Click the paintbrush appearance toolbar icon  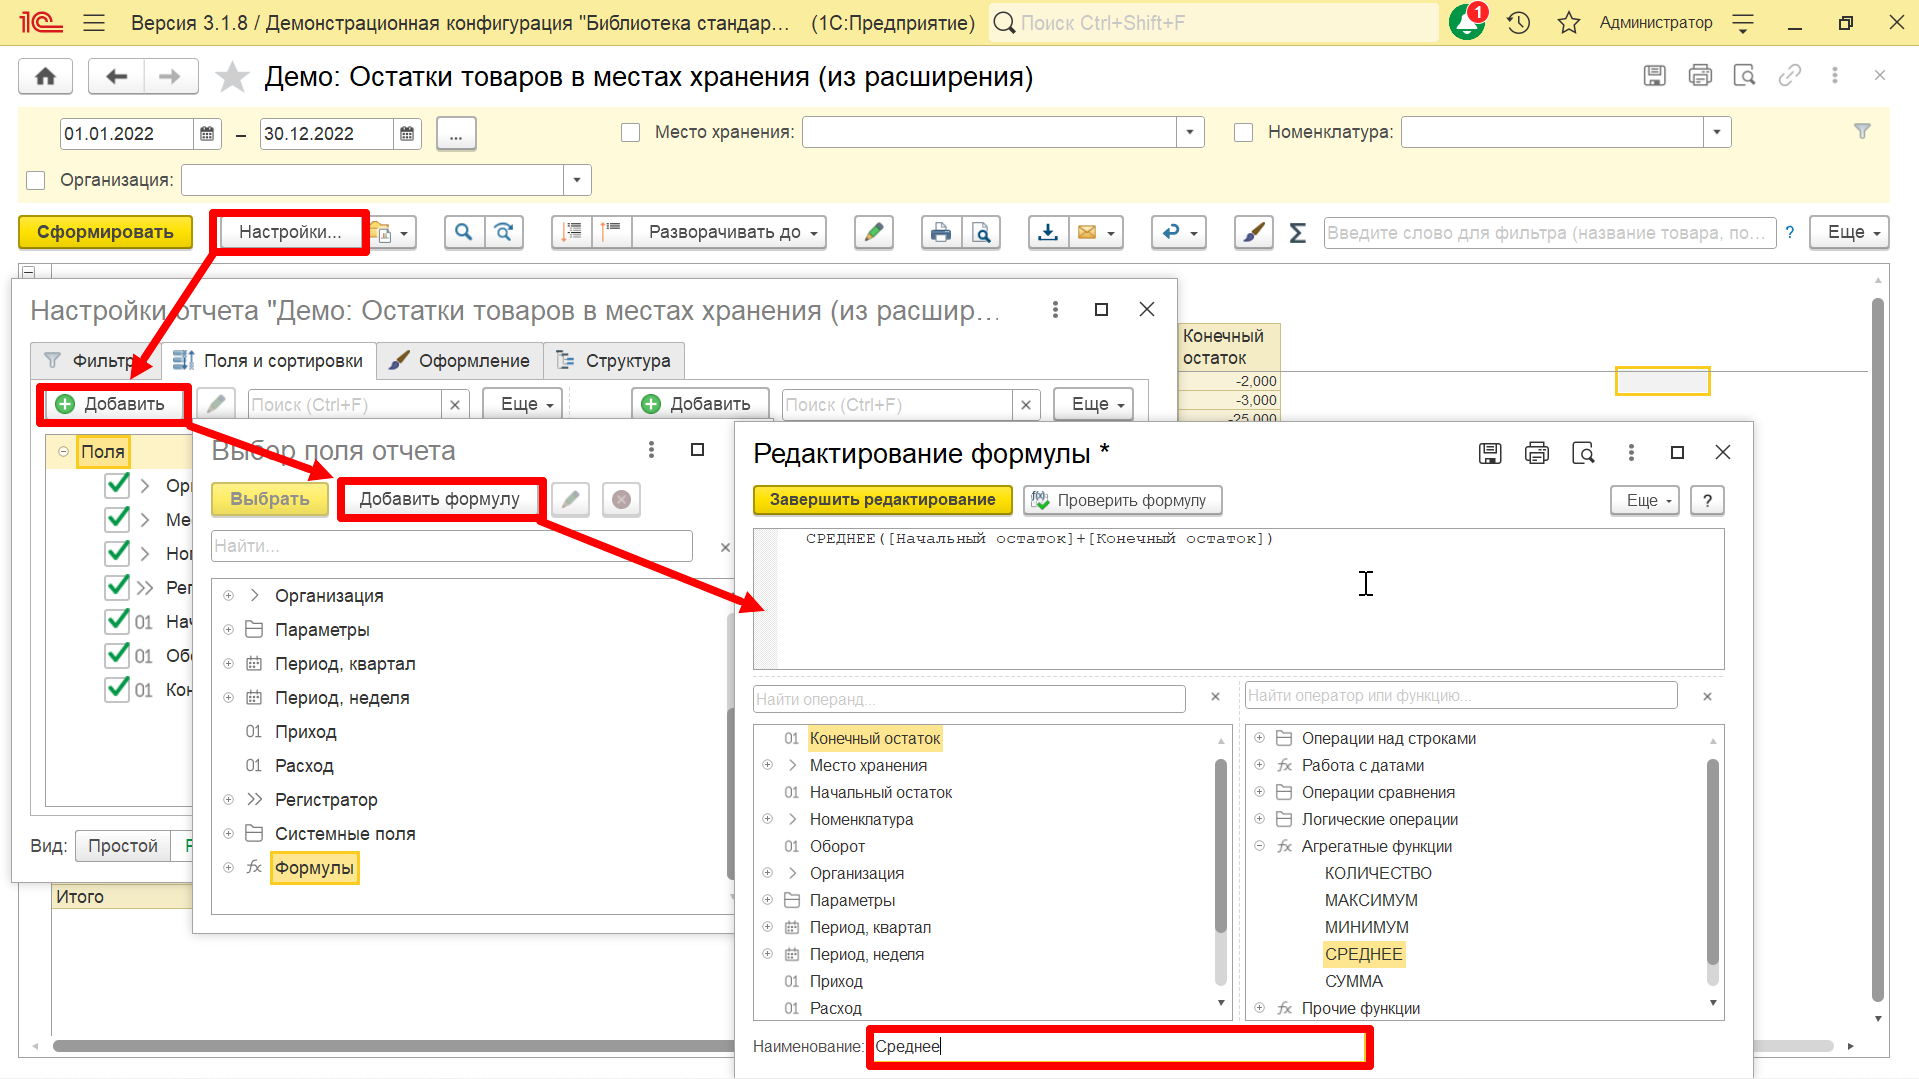click(x=1253, y=232)
